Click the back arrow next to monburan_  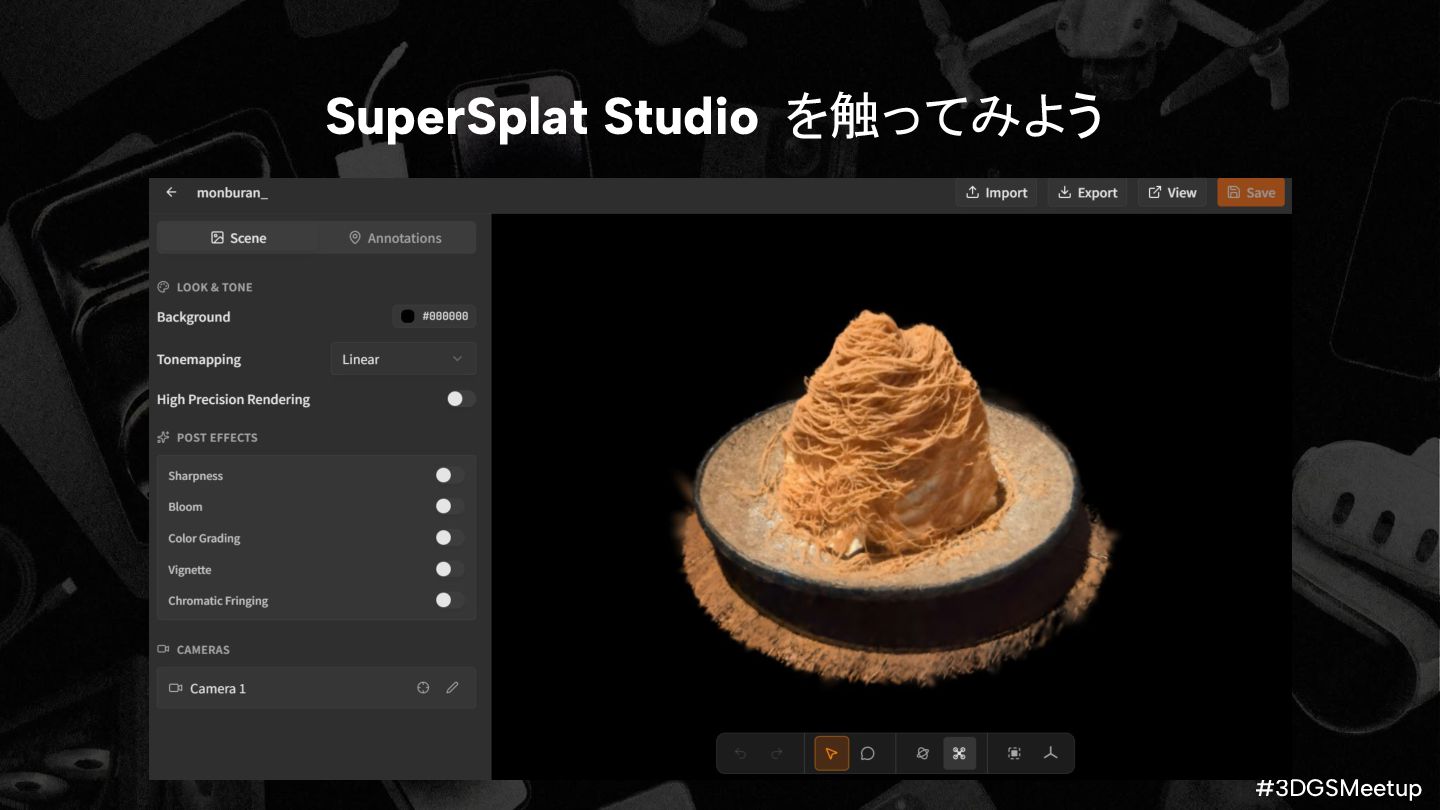point(171,193)
